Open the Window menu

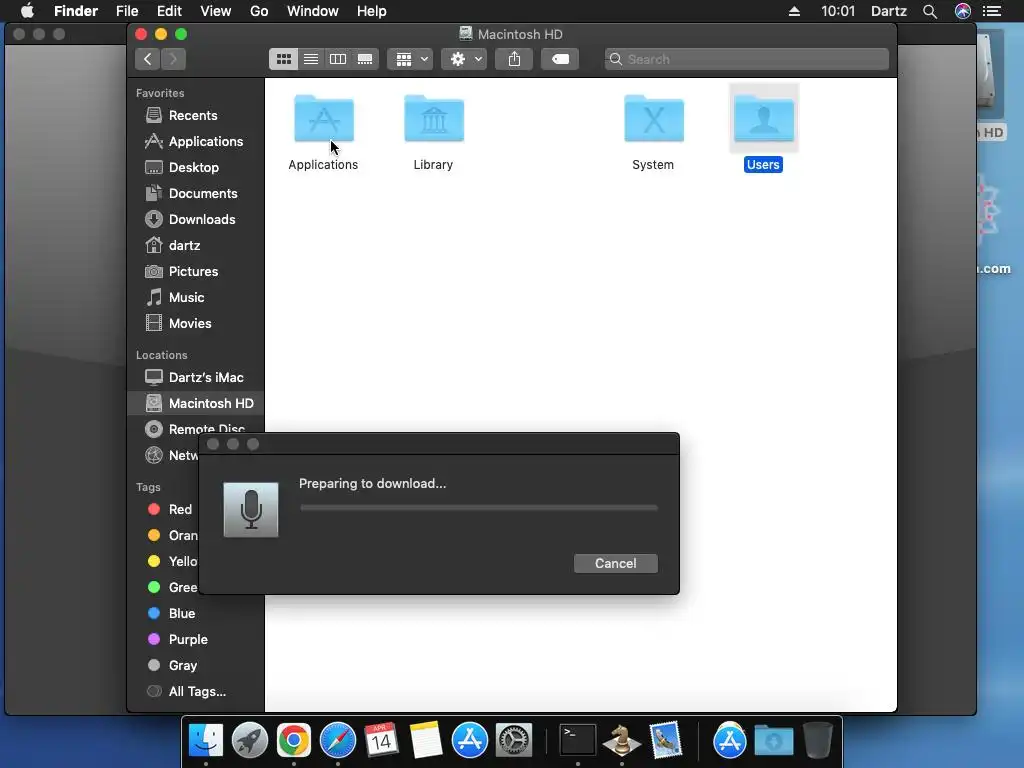(313, 11)
